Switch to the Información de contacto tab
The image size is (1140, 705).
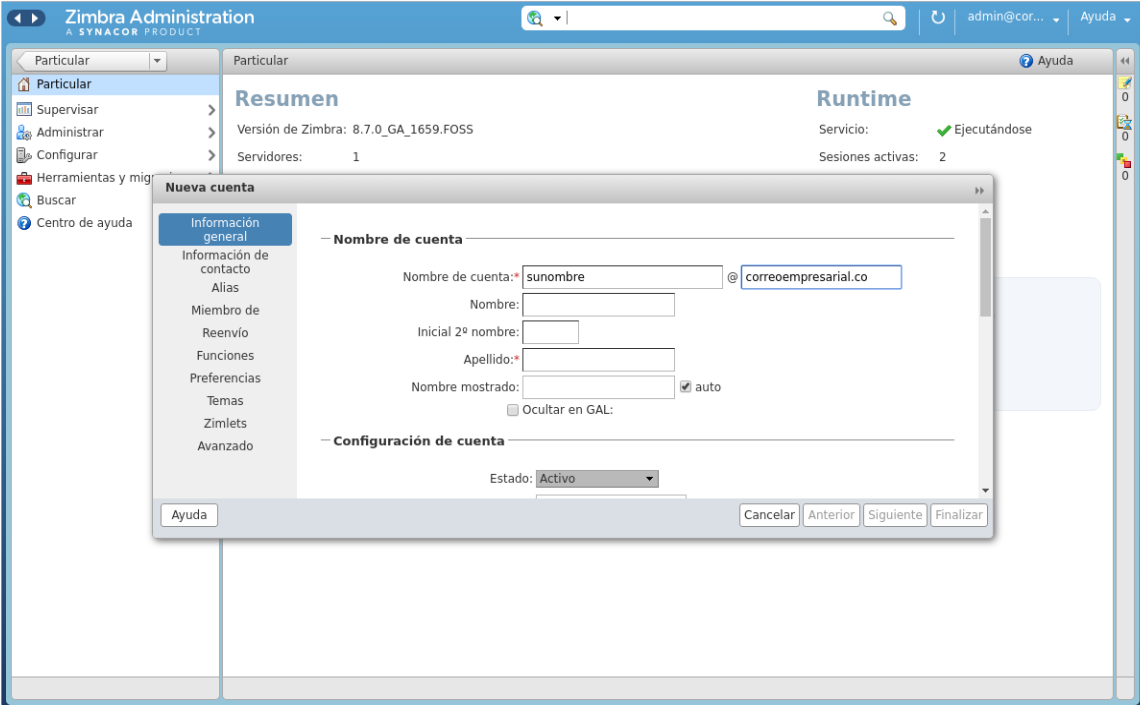[225, 262]
